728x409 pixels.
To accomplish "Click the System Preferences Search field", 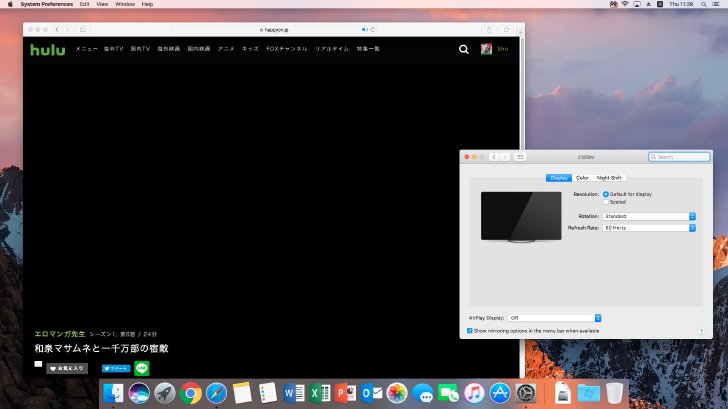I will (x=679, y=157).
